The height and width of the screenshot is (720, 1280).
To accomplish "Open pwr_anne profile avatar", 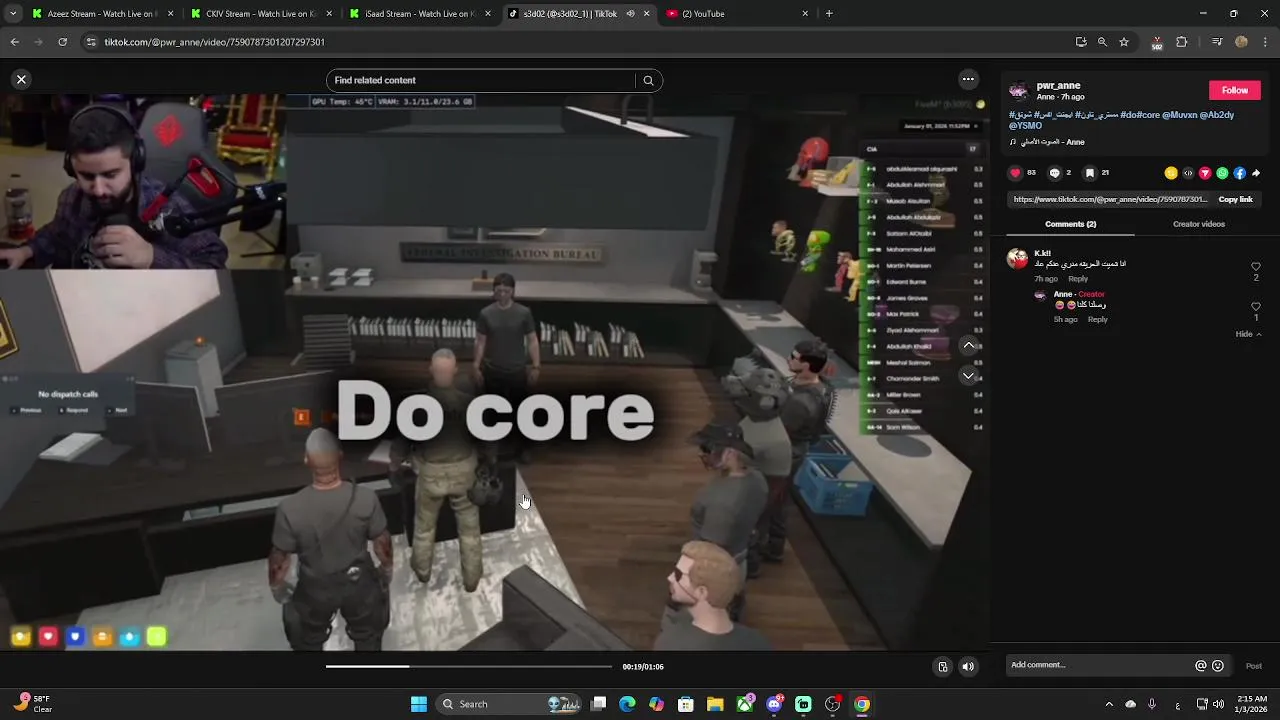I will click(1018, 91).
